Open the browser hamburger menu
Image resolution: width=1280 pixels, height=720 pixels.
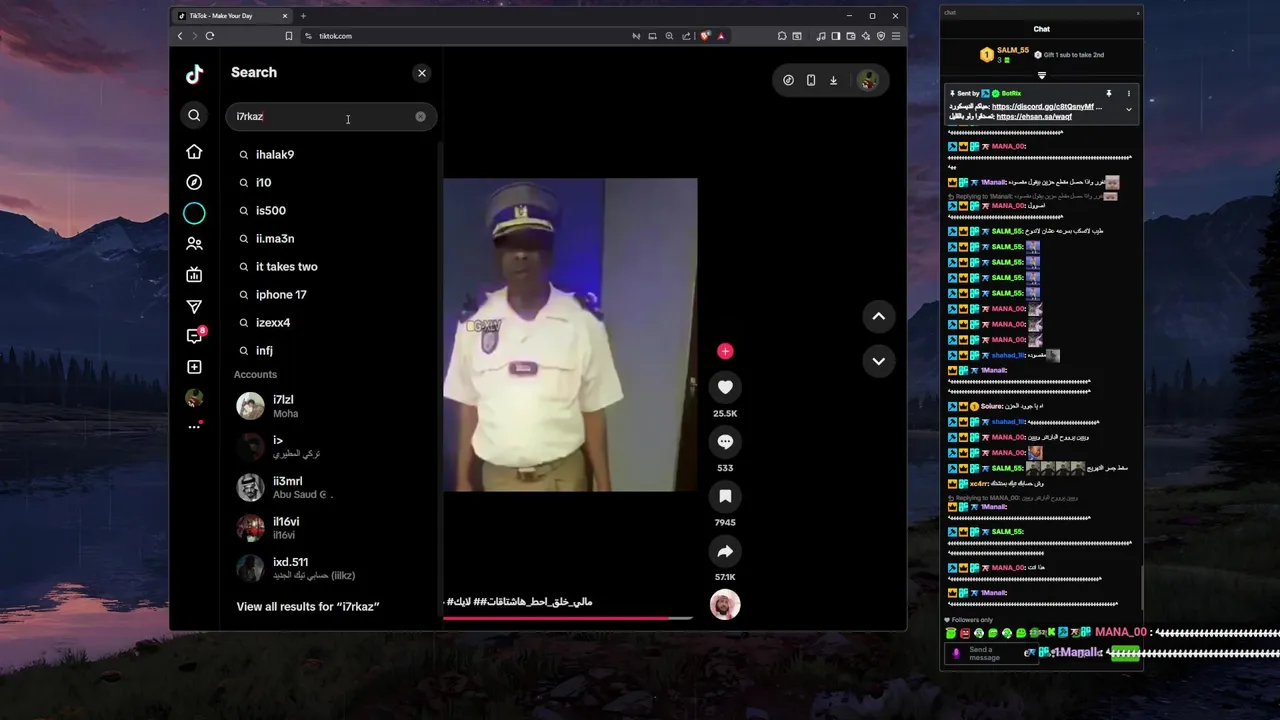tap(896, 36)
